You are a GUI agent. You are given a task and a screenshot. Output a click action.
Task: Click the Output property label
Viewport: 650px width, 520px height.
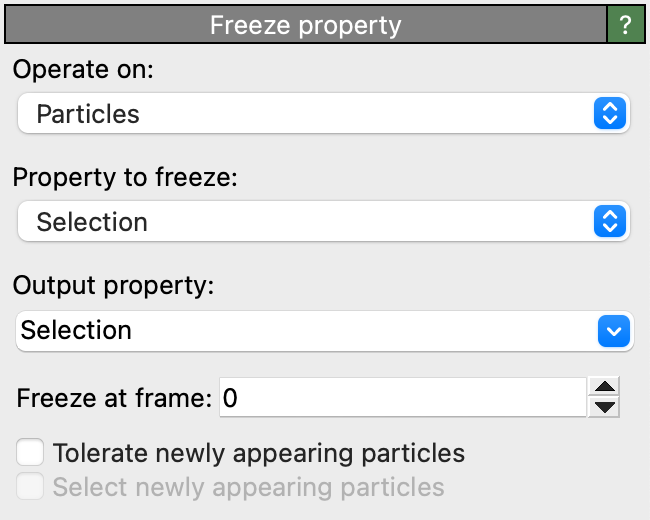[x=114, y=285]
